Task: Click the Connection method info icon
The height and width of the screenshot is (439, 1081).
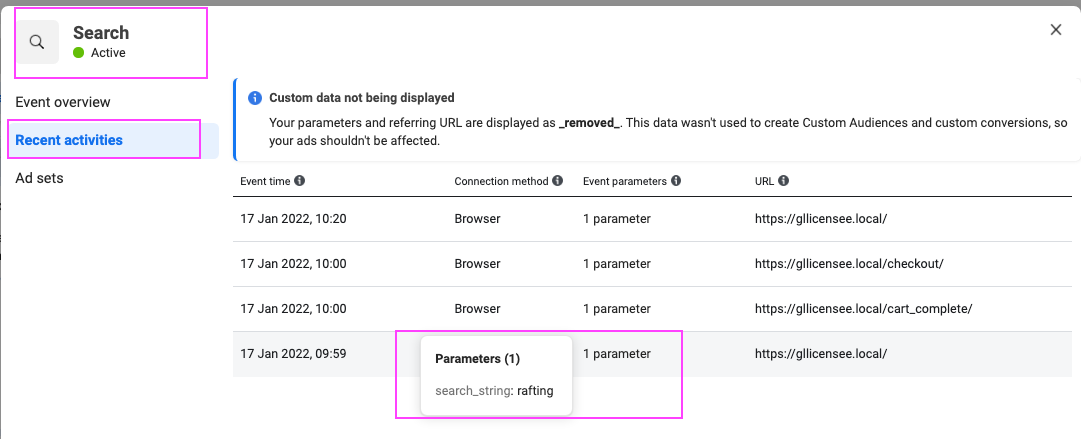Action: (557, 181)
